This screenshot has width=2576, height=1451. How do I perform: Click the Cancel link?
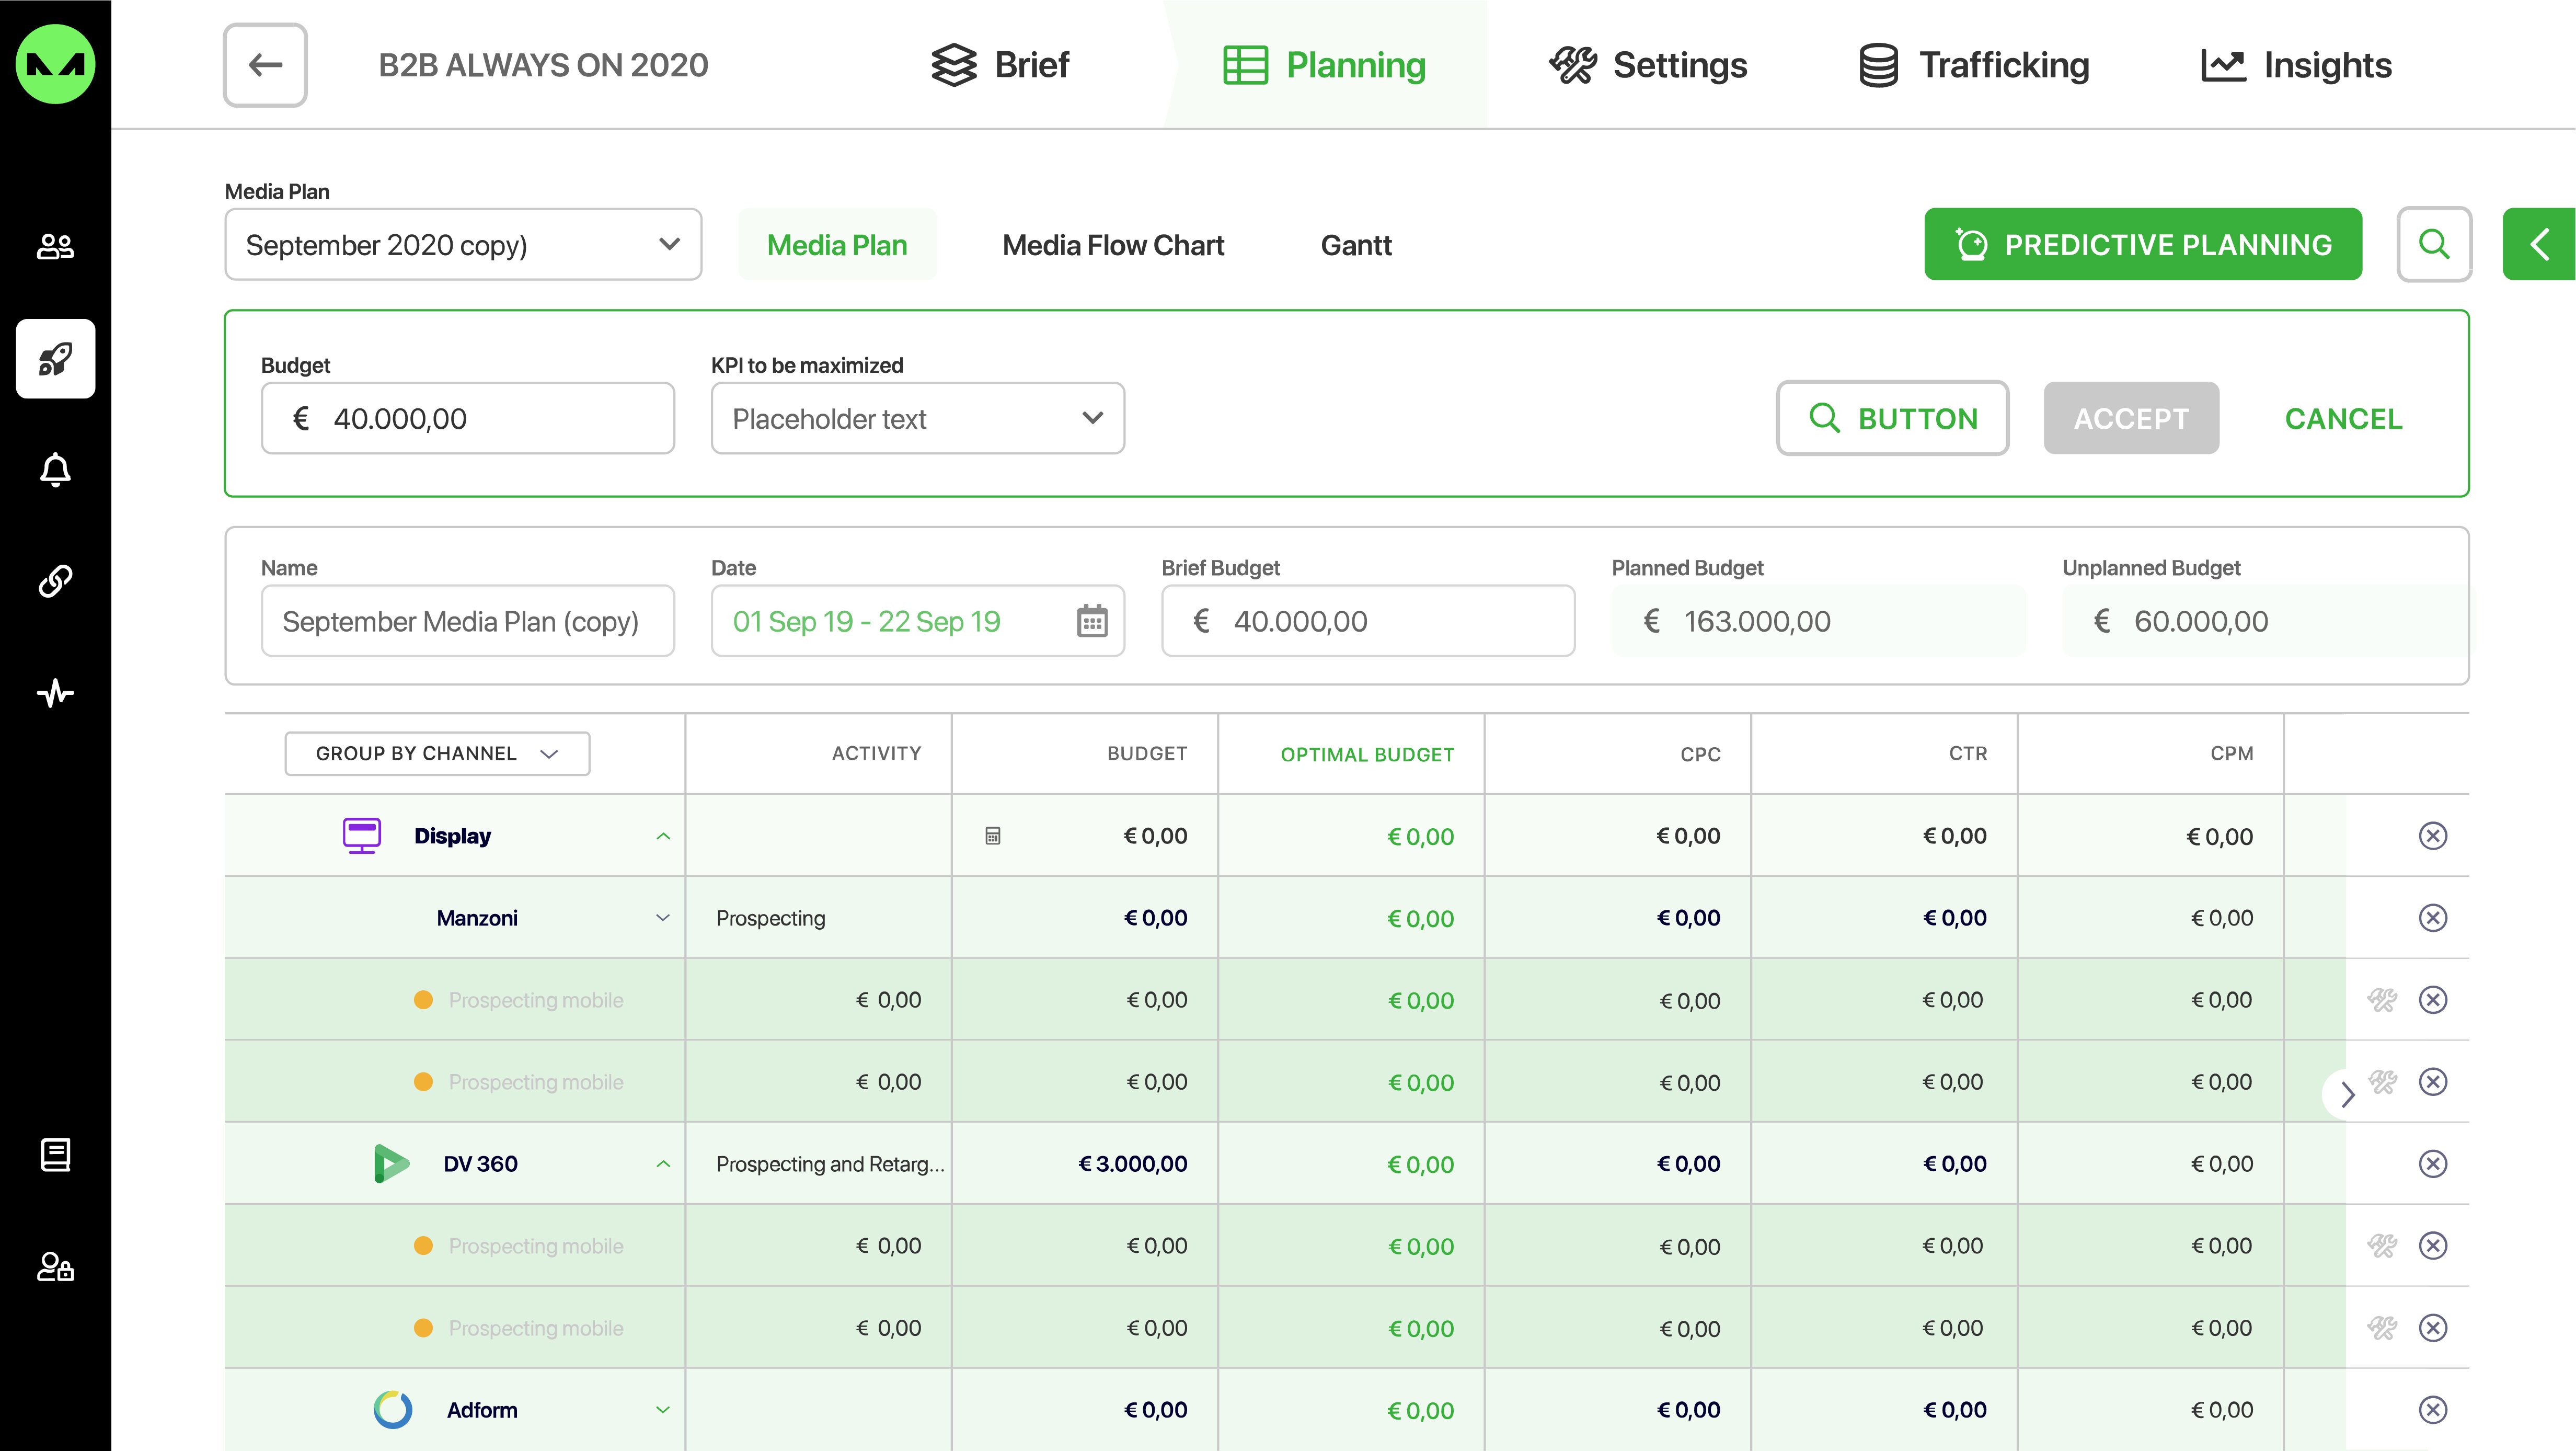[x=2343, y=419]
